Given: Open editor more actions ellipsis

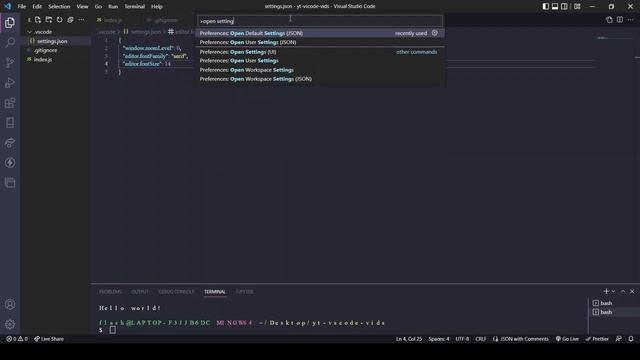Looking at the screenshot, I should click(x=631, y=20).
